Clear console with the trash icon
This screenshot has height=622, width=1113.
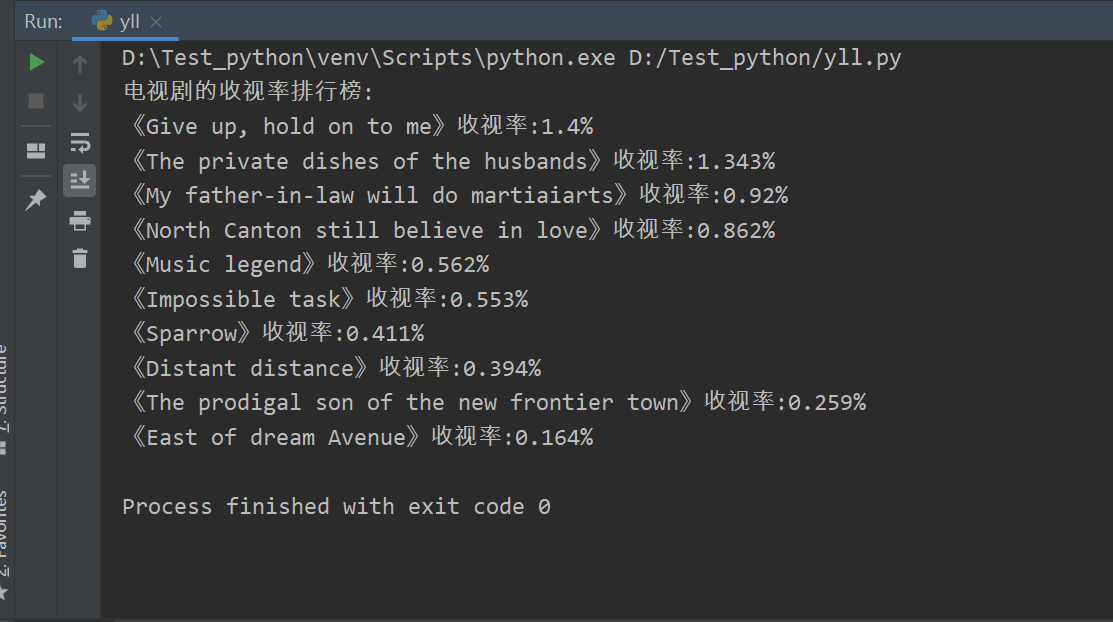pos(80,258)
